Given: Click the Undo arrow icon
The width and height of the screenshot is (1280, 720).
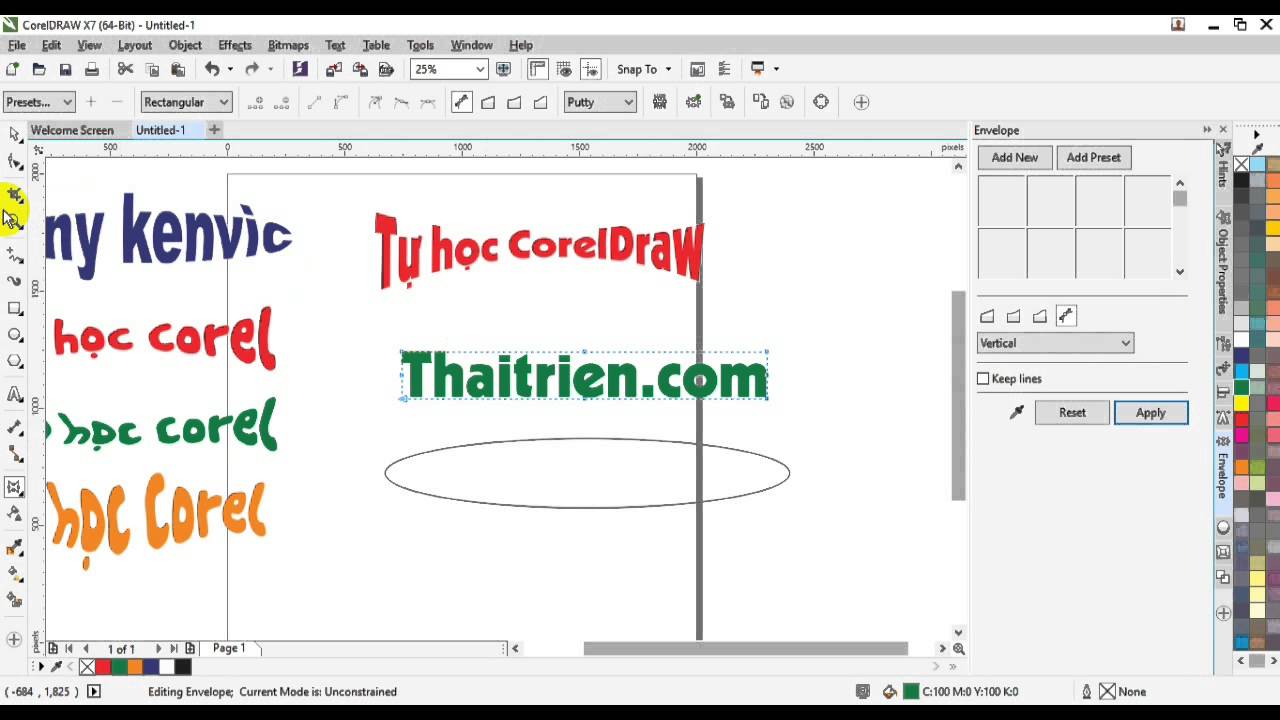Looking at the screenshot, I should pos(212,69).
